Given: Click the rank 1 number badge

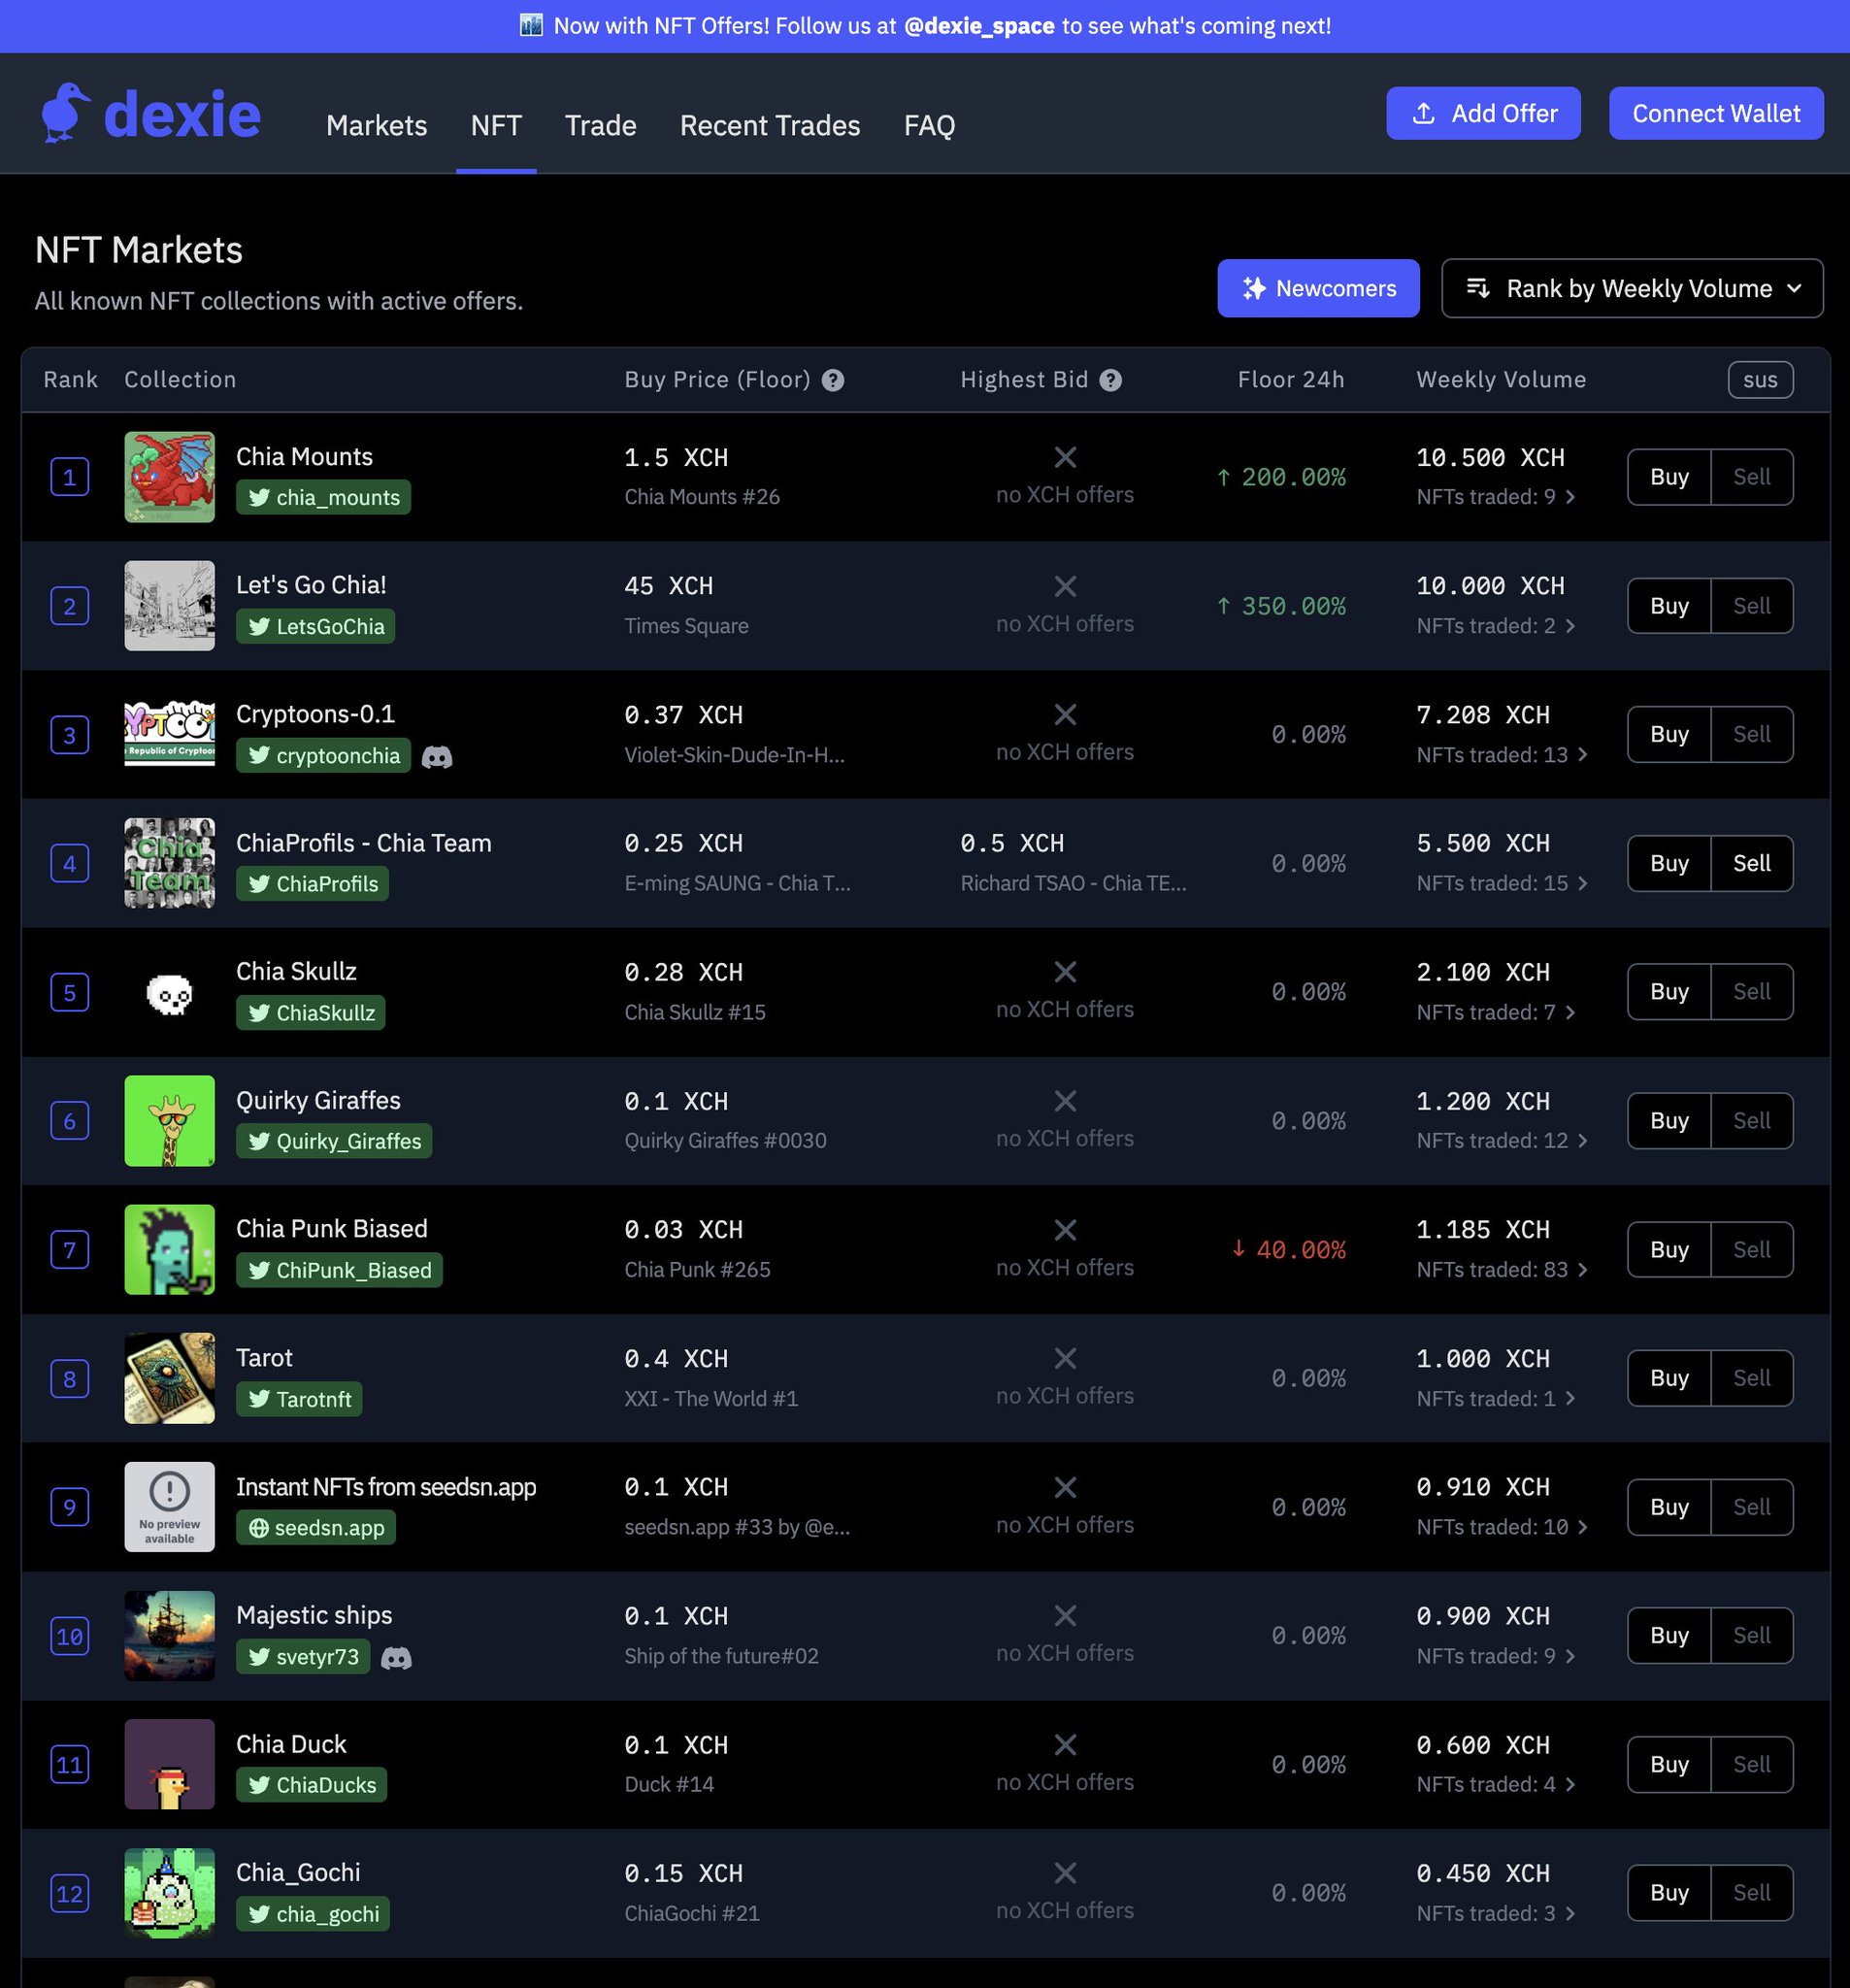Looking at the screenshot, I should point(70,477).
